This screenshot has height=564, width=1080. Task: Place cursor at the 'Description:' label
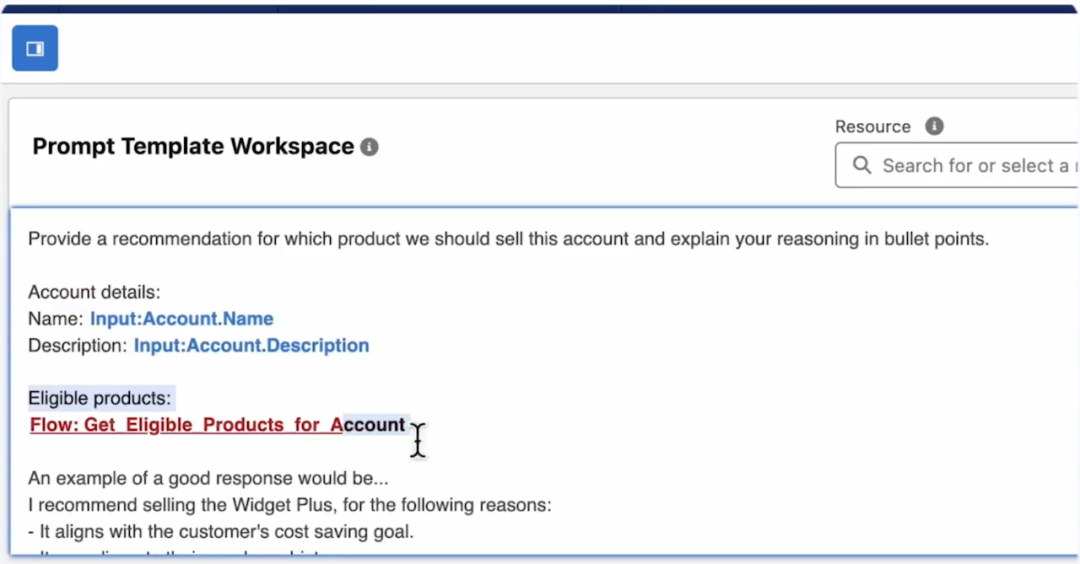[x=77, y=346]
